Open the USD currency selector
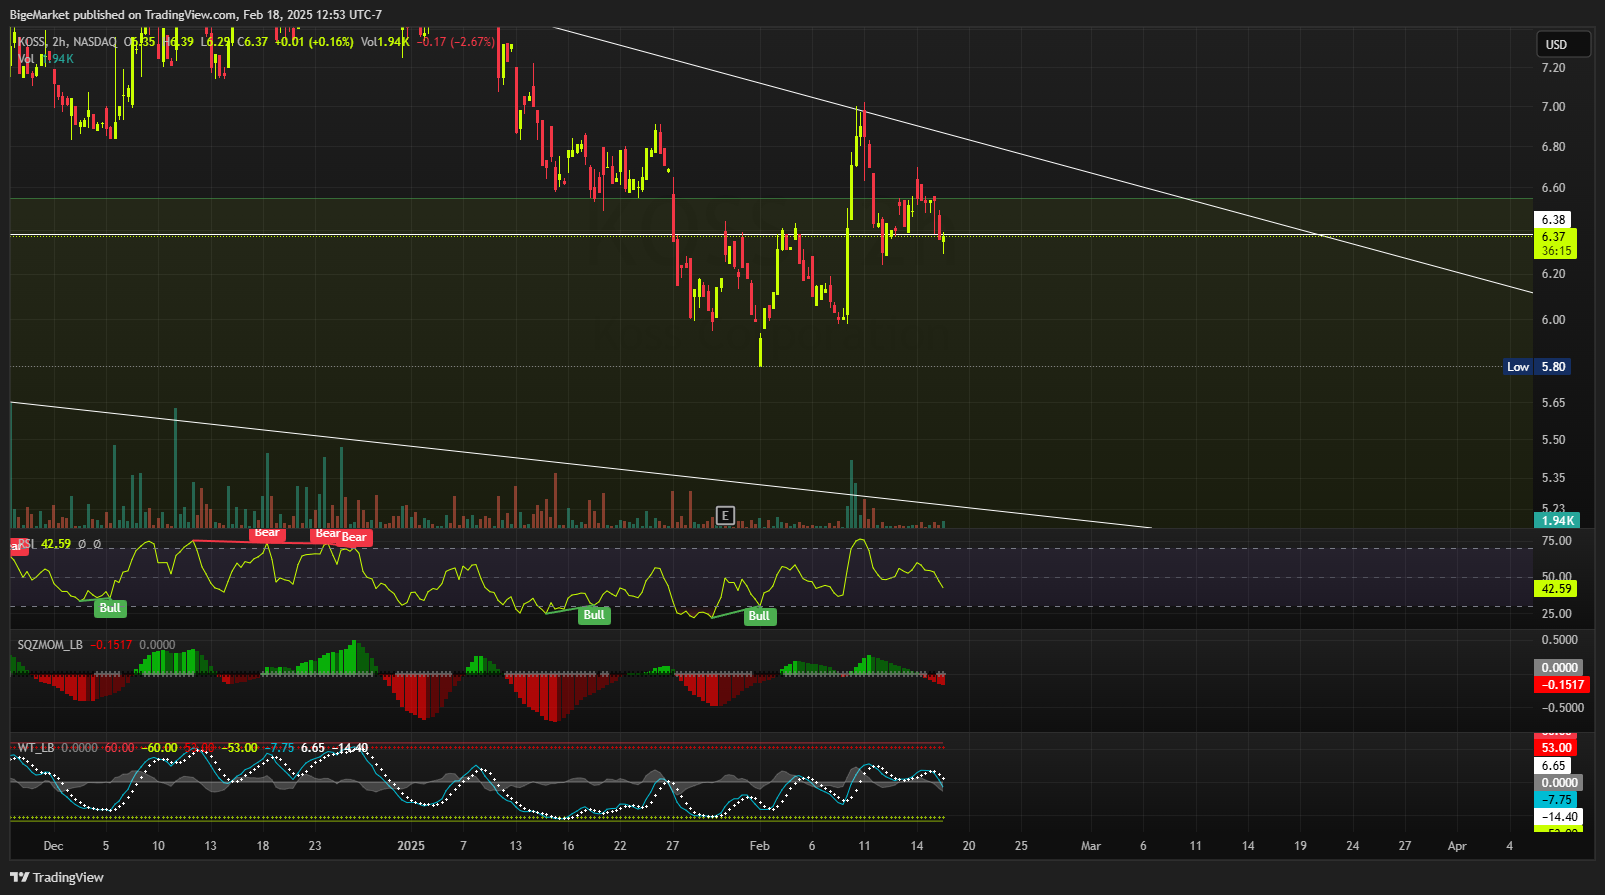This screenshot has height=895, width=1605. (x=1563, y=44)
